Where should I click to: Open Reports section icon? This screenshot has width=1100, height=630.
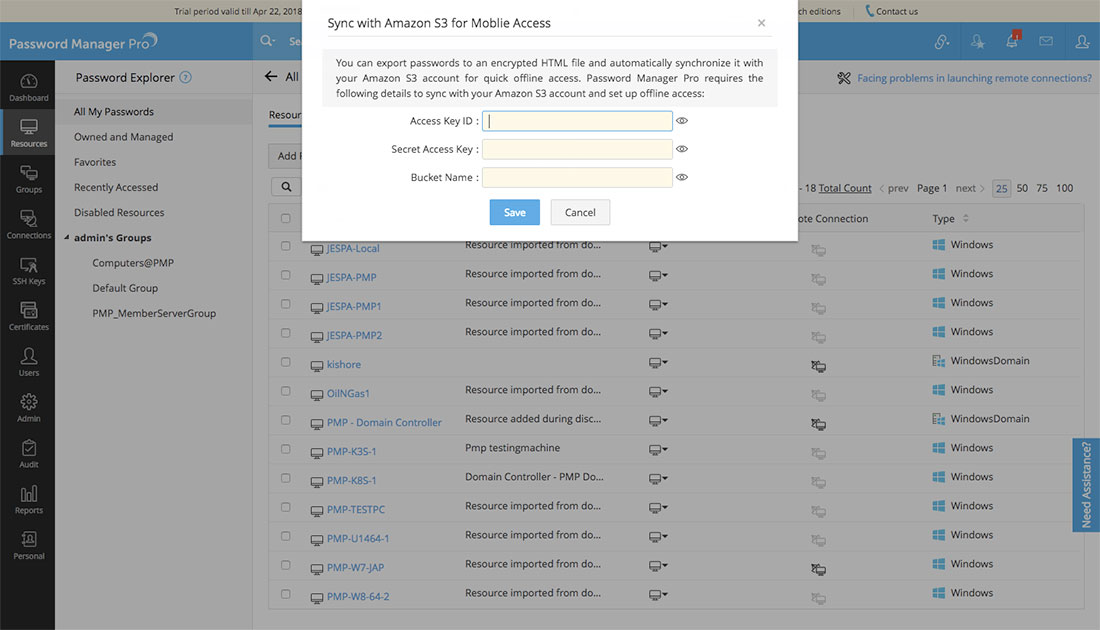click(28, 498)
